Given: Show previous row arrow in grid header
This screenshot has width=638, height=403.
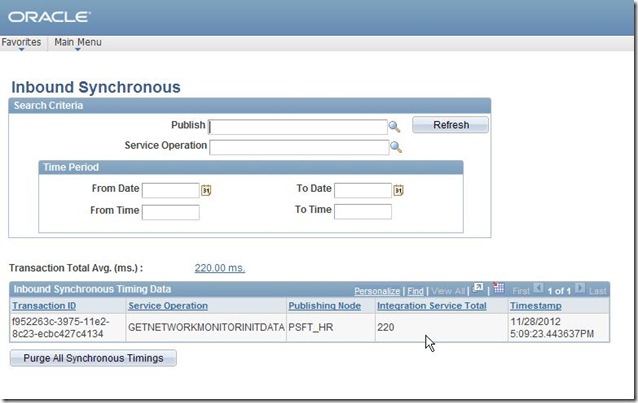Looking at the screenshot, I should pos(538,288).
